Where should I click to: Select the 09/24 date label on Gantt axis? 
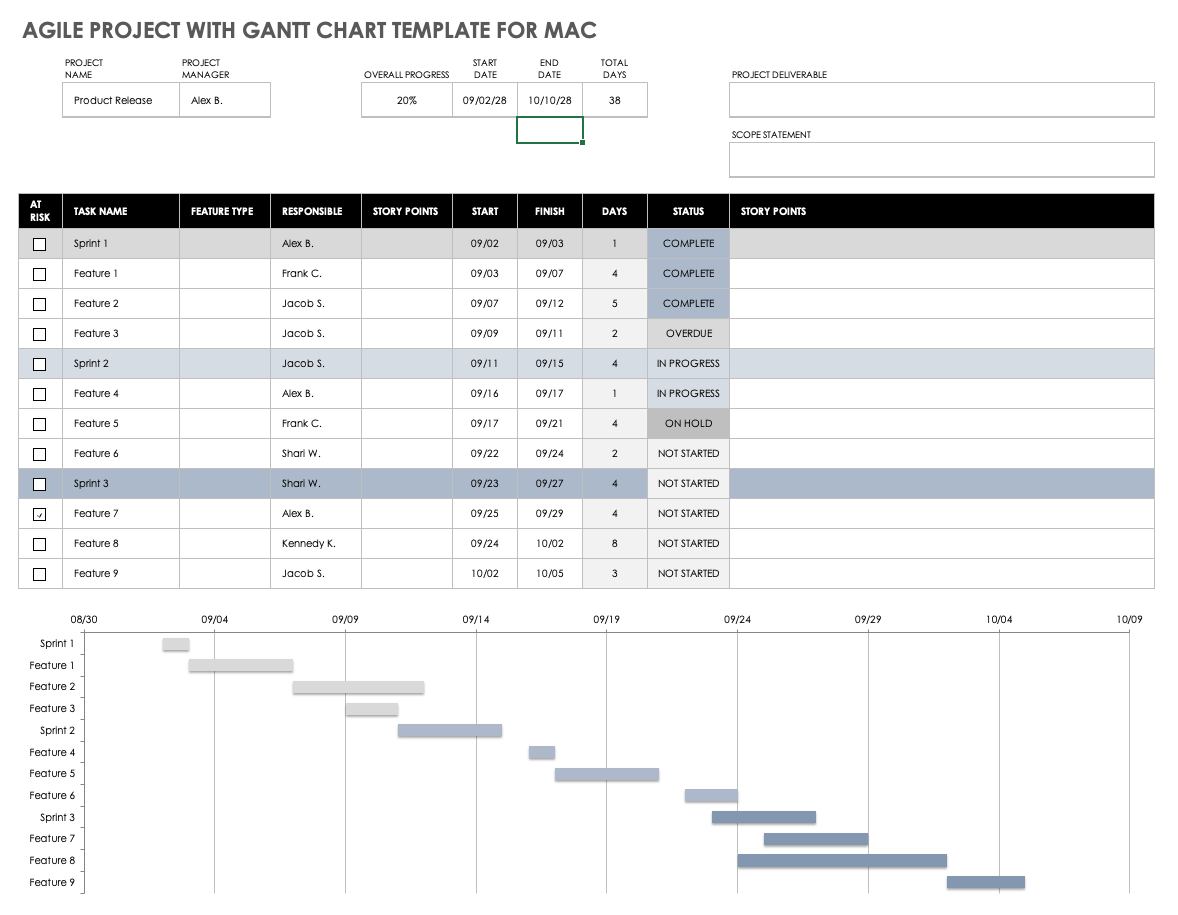coord(738,620)
